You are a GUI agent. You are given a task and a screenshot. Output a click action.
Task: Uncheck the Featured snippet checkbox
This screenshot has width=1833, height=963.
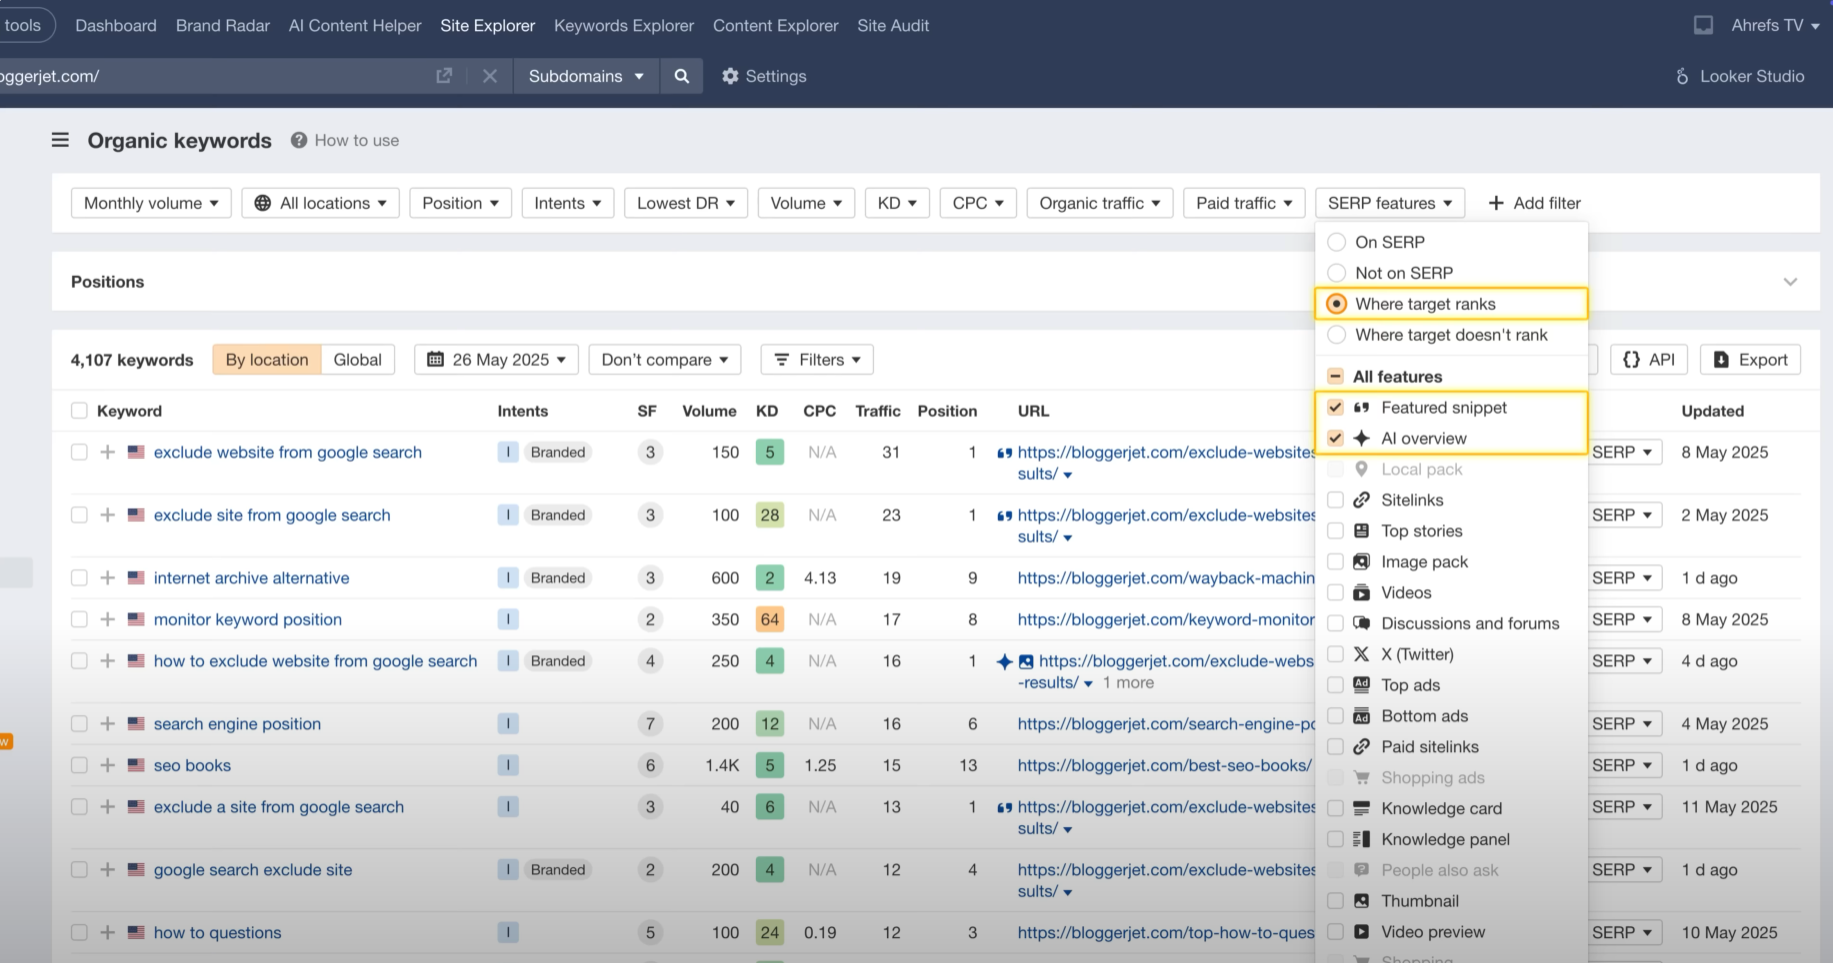[x=1335, y=407]
